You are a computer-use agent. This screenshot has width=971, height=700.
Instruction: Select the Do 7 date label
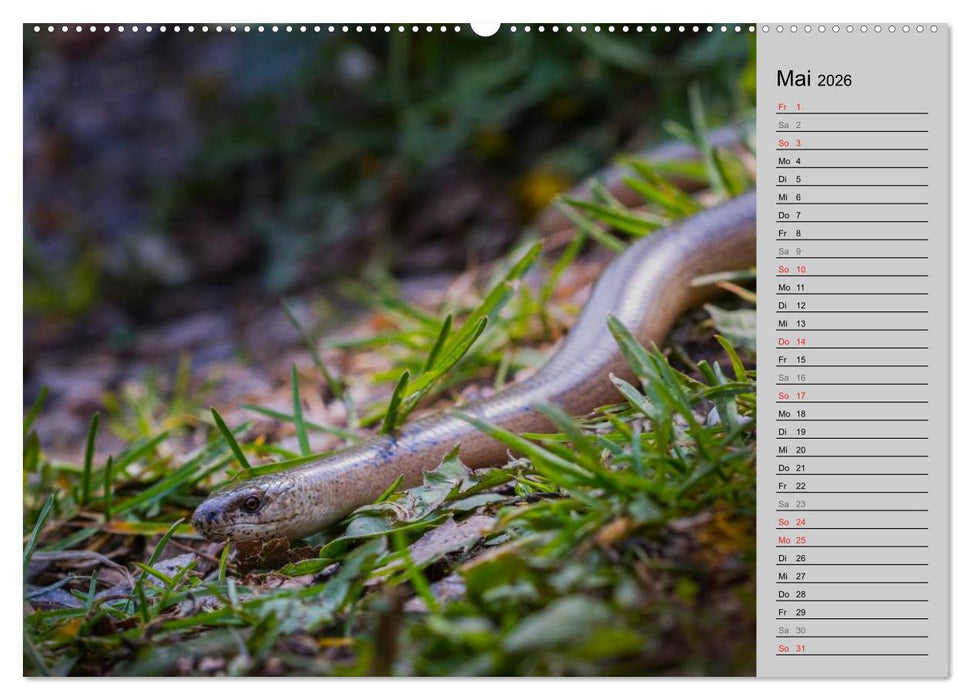(789, 215)
